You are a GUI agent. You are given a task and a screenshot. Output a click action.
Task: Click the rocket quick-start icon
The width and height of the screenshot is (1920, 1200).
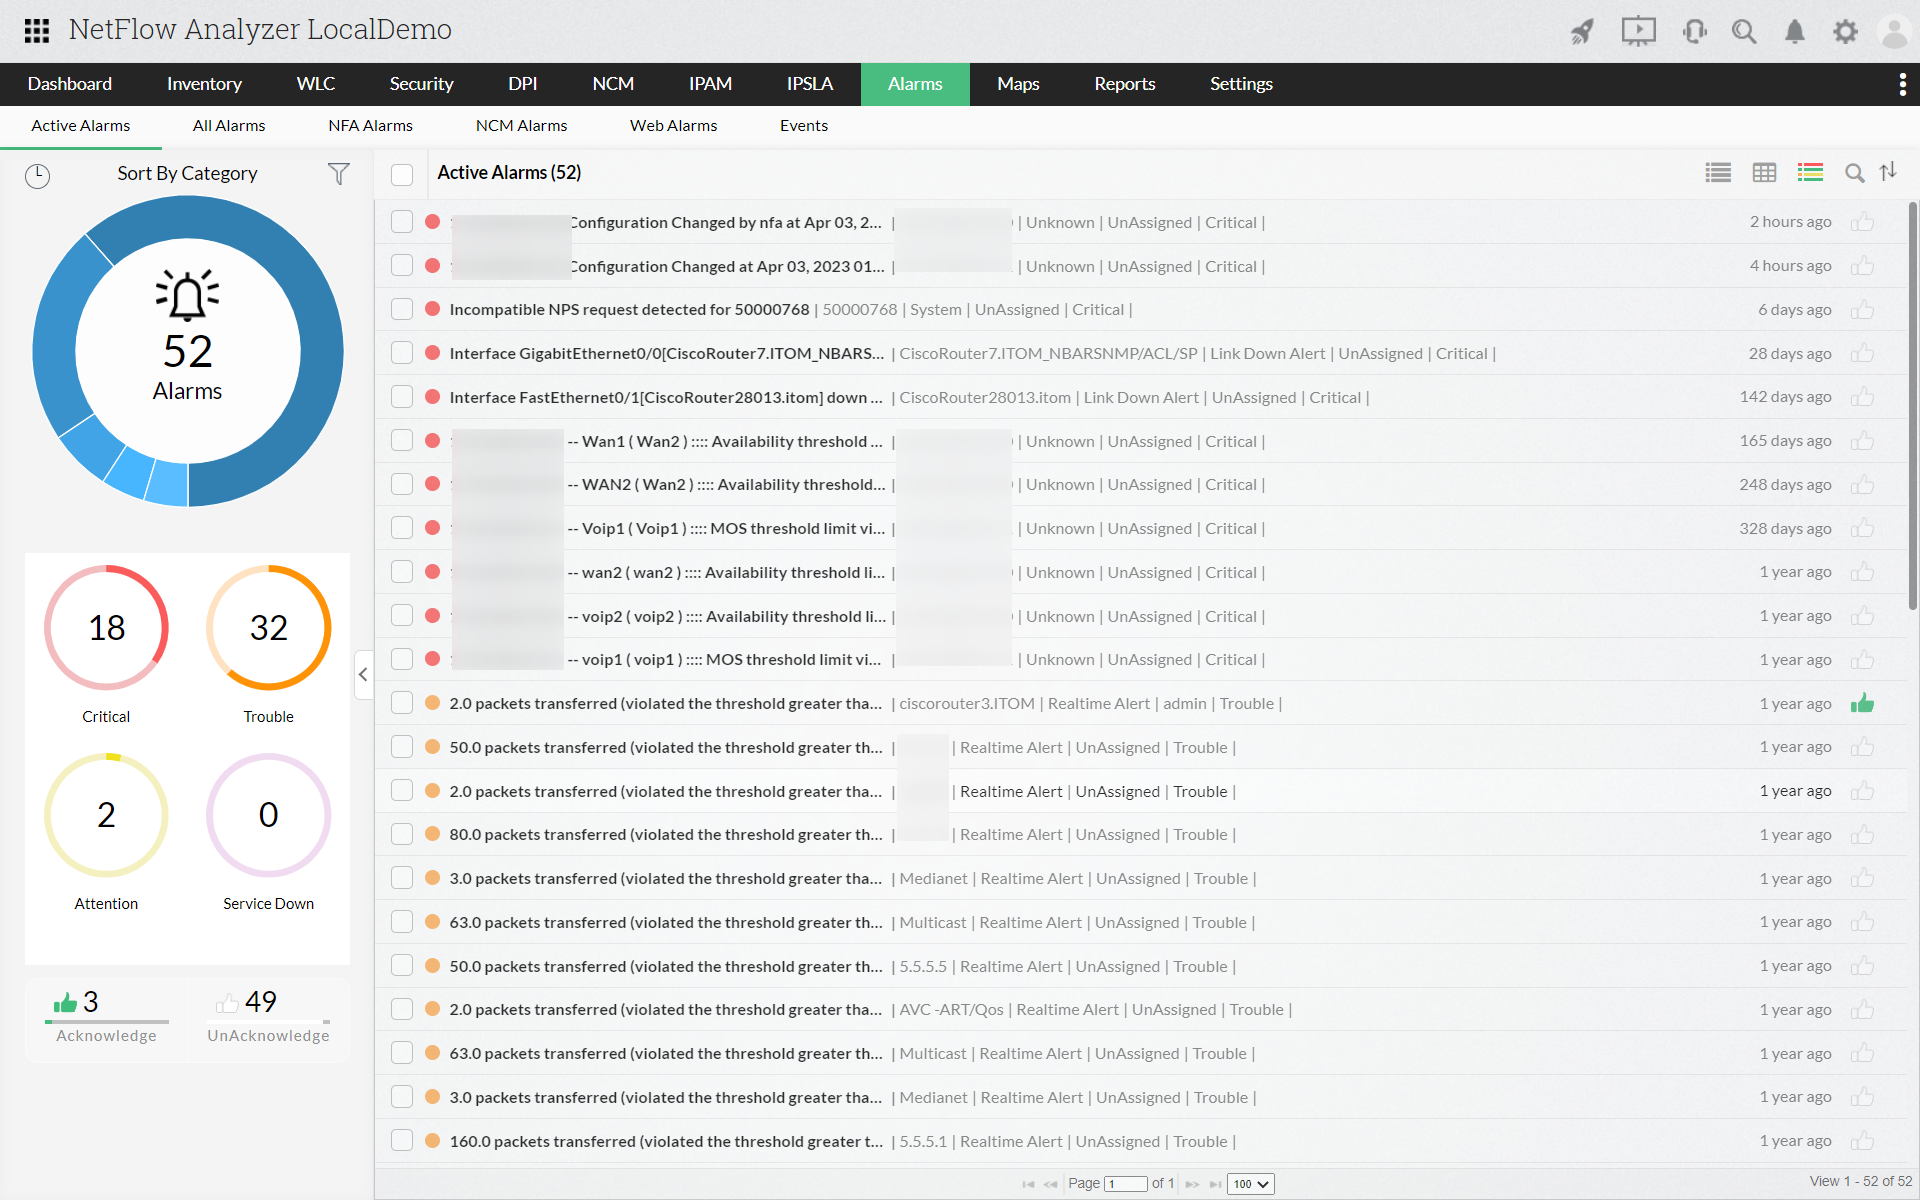1582,32
